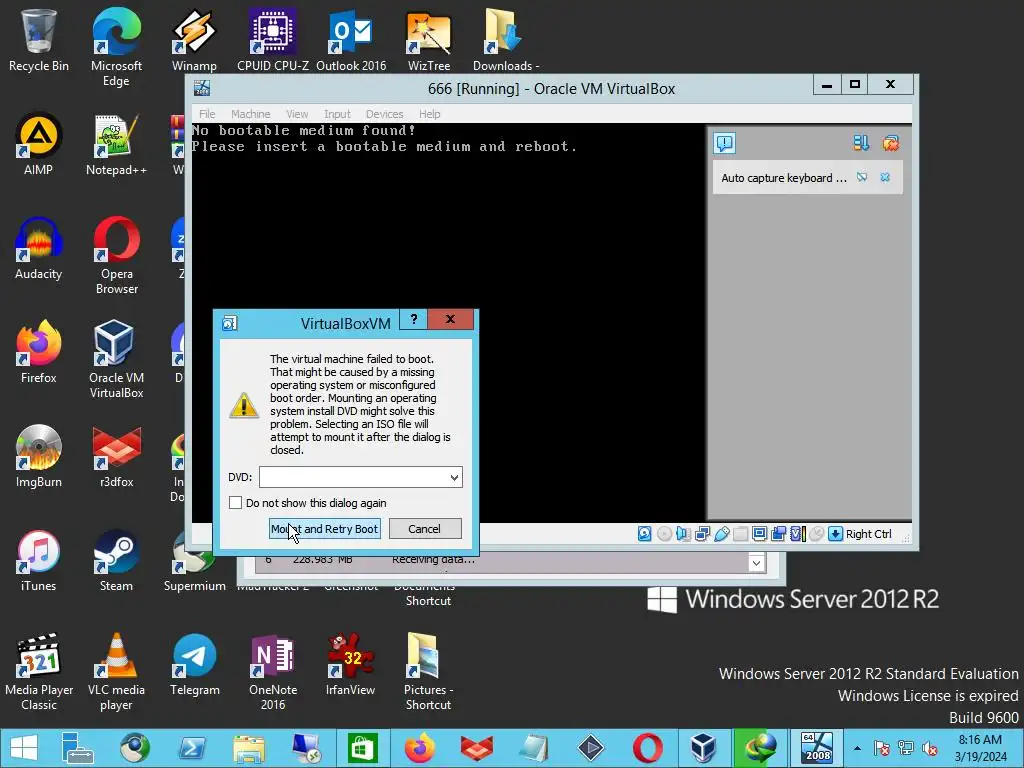Screen dimensions: 1024x768
Task: Click the optical disk indicator in VM status bar
Action: click(x=664, y=534)
